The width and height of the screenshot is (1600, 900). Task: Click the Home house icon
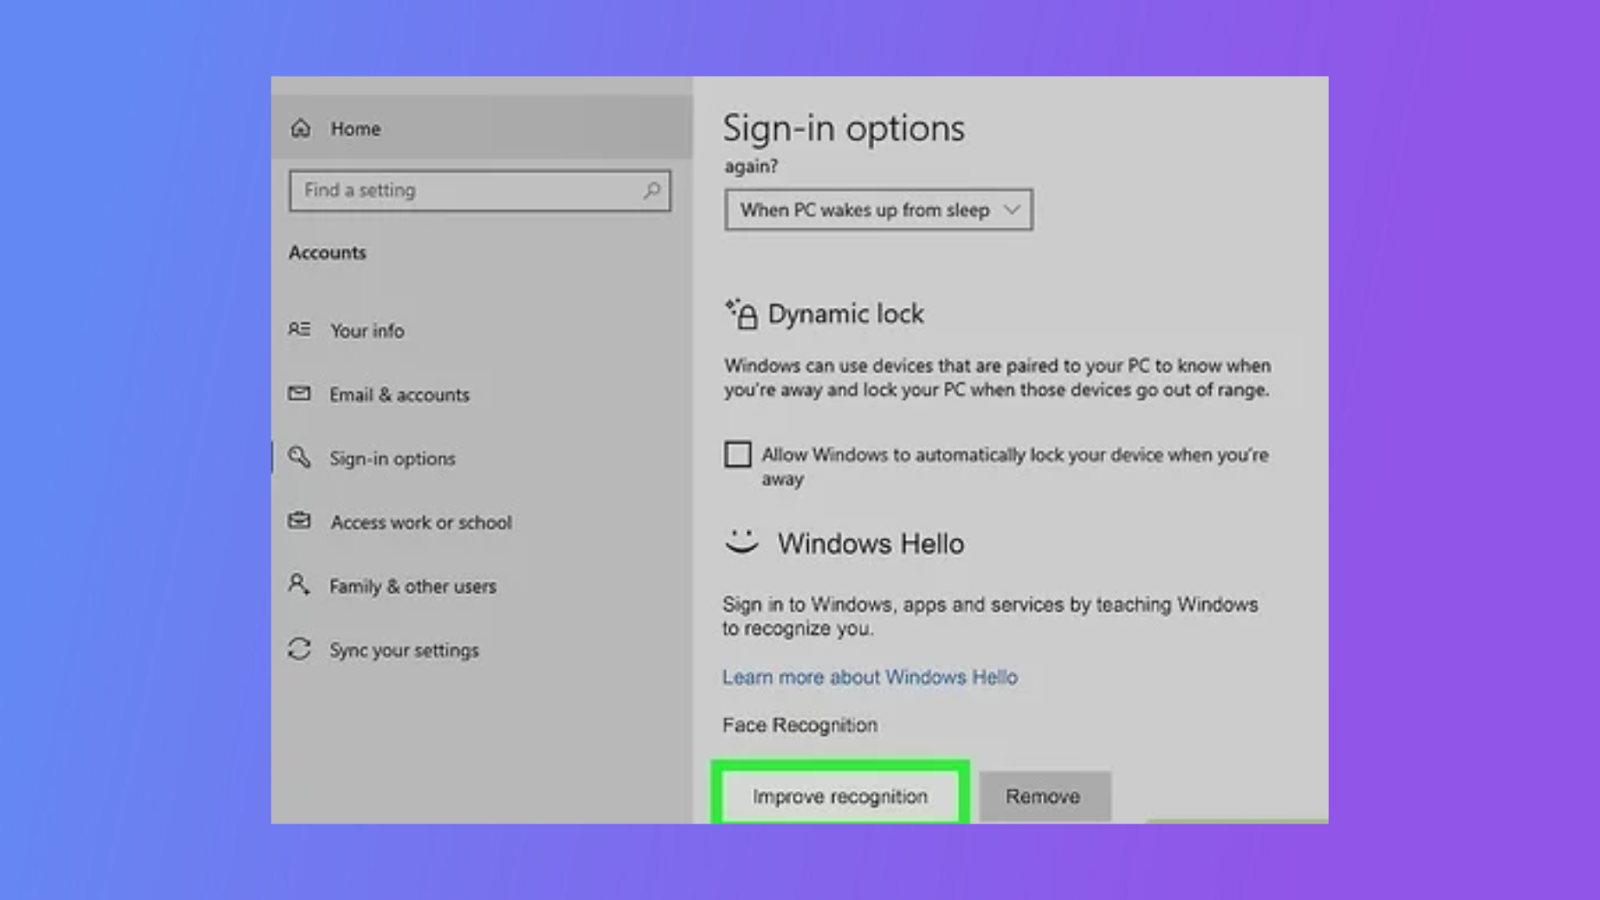(x=301, y=128)
